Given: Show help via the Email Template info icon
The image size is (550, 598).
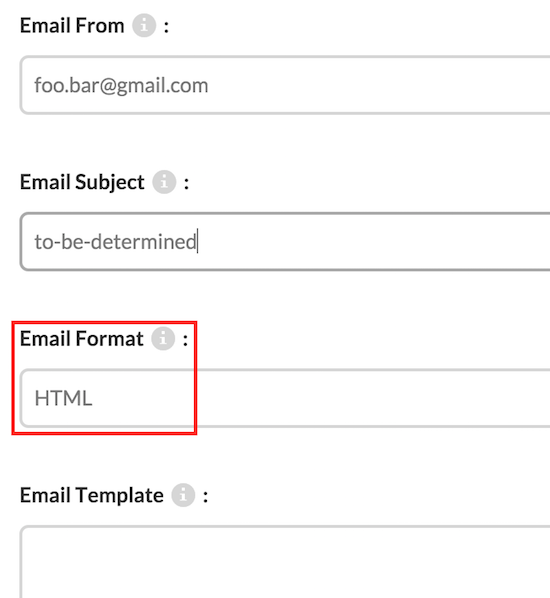Looking at the screenshot, I should [x=183, y=495].
